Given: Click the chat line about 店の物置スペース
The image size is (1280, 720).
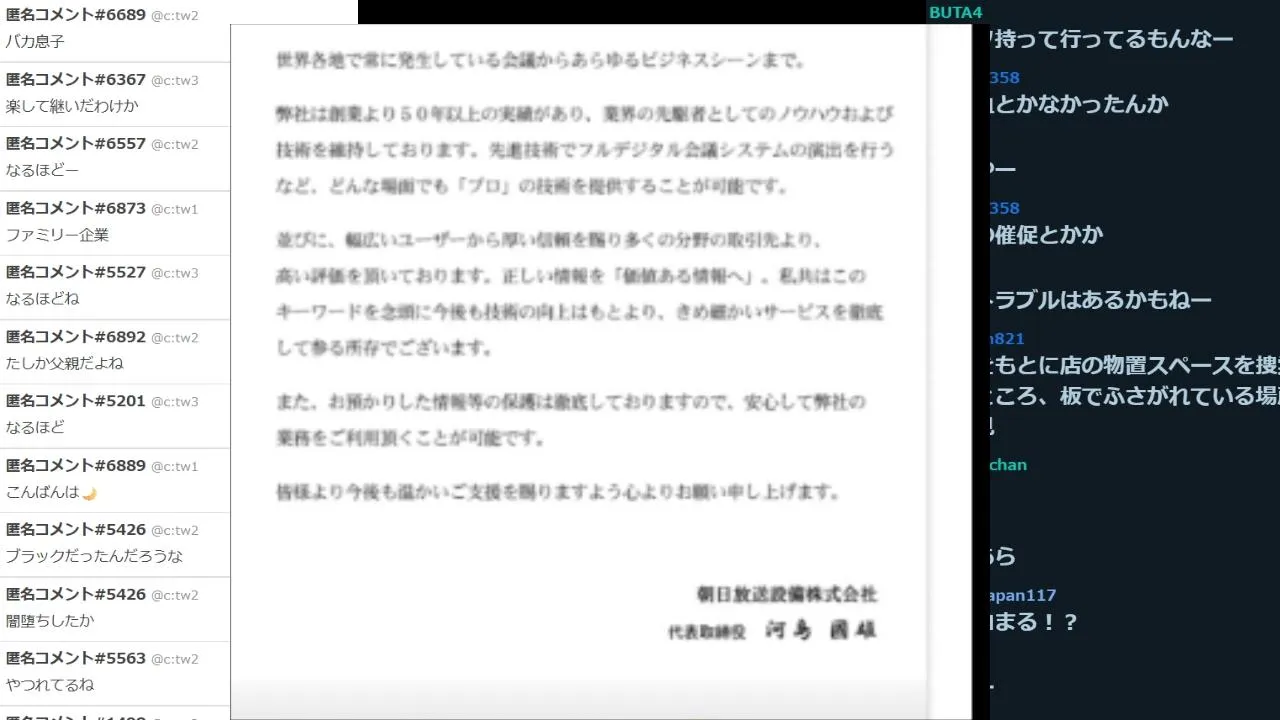Looking at the screenshot, I should tap(1135, 365).
